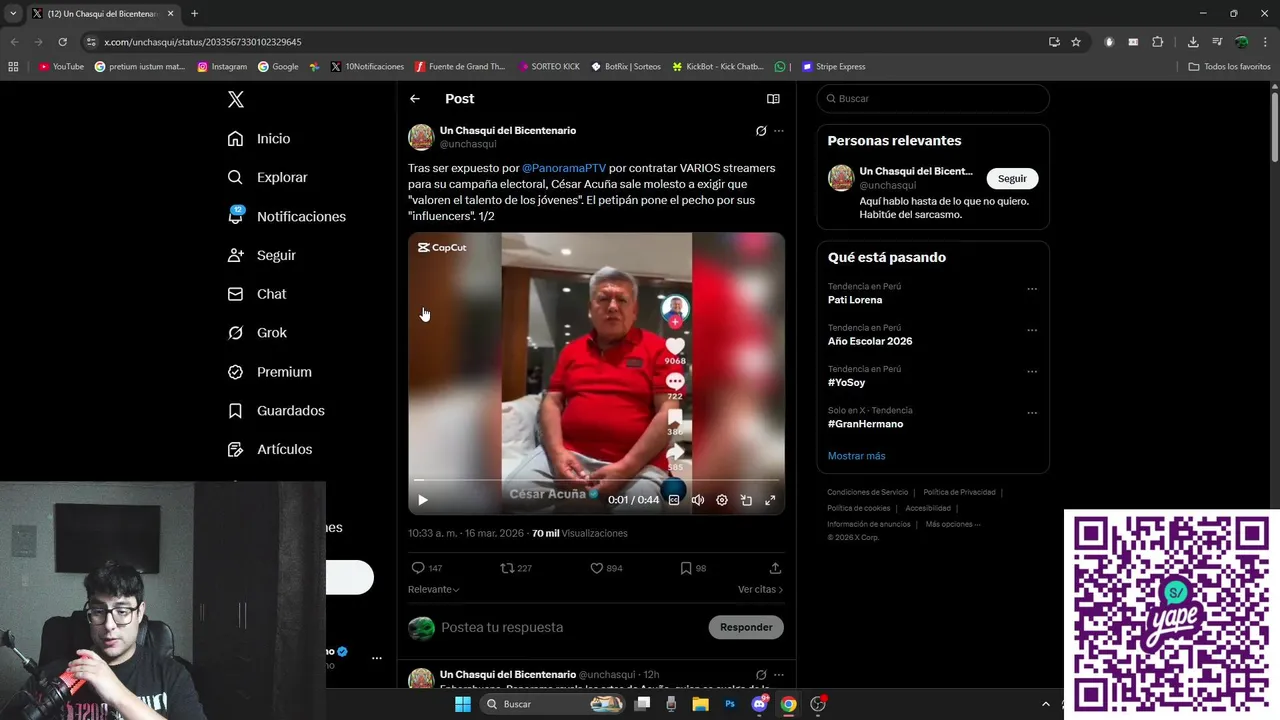The width and height of the screenshot is (1280, 720).
Task: Open OBS Studio from the taskbar
Action: click(x=818, y=704)
